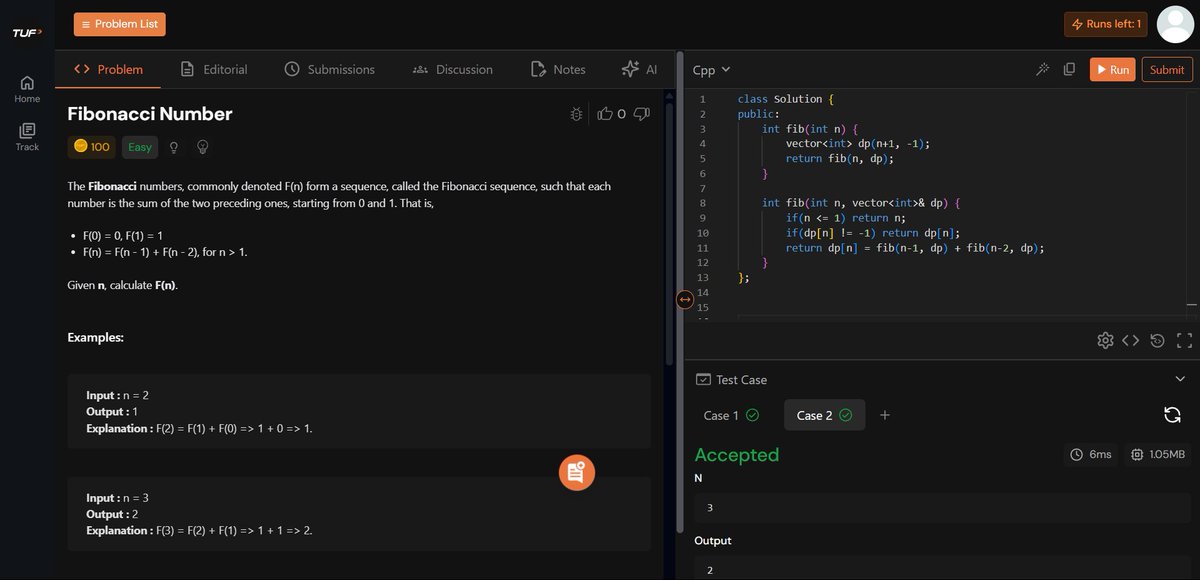Click the 1.05MB memory badge
The height and width of the screenshot is (580, 1200).
pyautogui.click(x=1158, y=454)
